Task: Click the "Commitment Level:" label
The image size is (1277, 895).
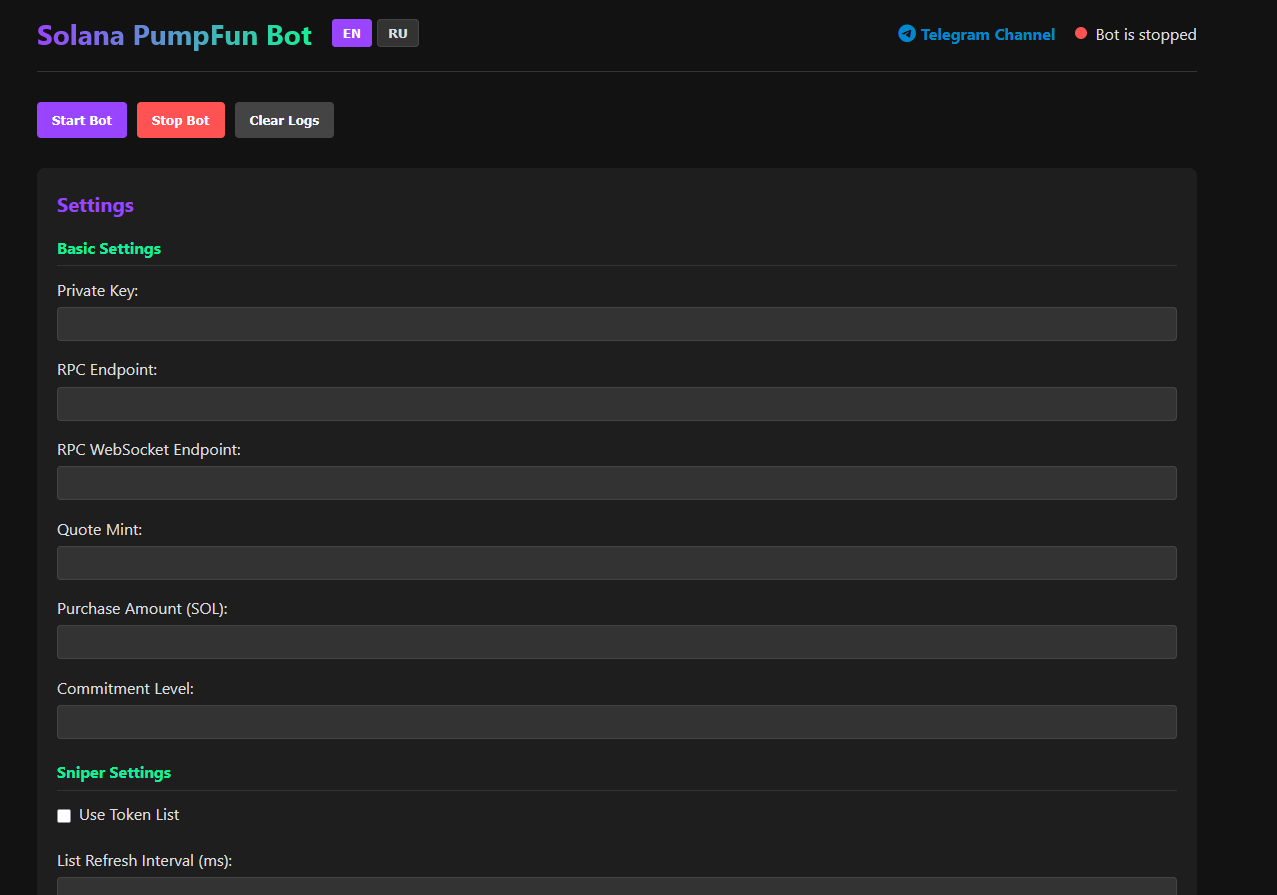Action: [x=125, y=689]
